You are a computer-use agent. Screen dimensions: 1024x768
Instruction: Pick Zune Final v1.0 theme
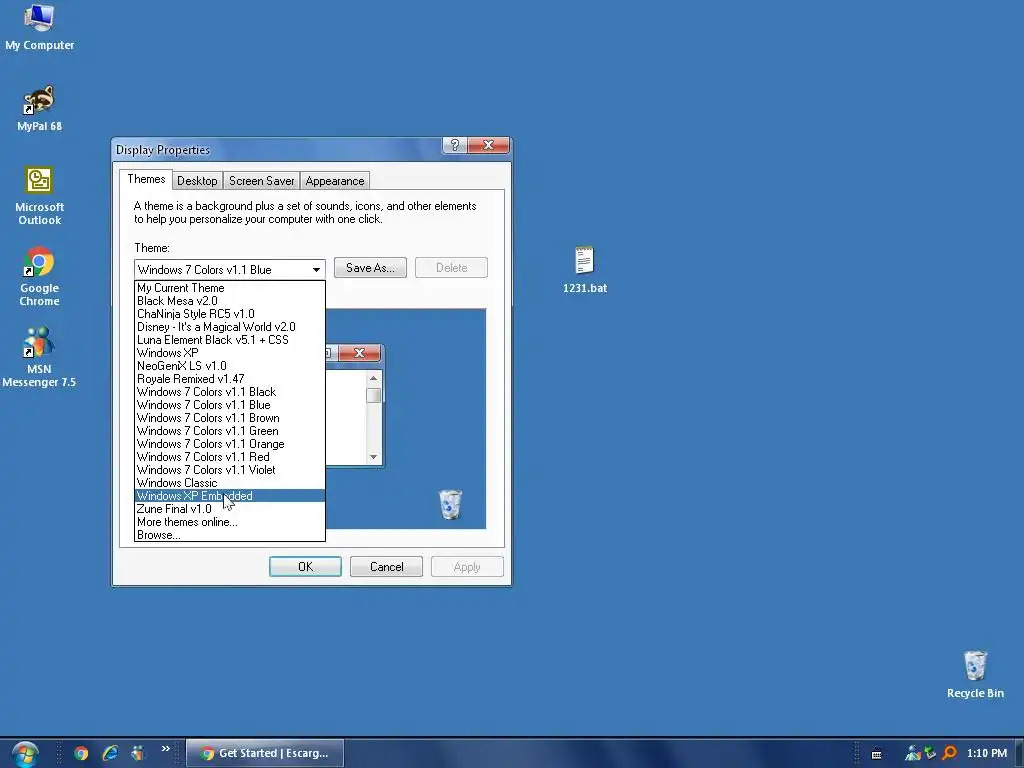(229, 509)
